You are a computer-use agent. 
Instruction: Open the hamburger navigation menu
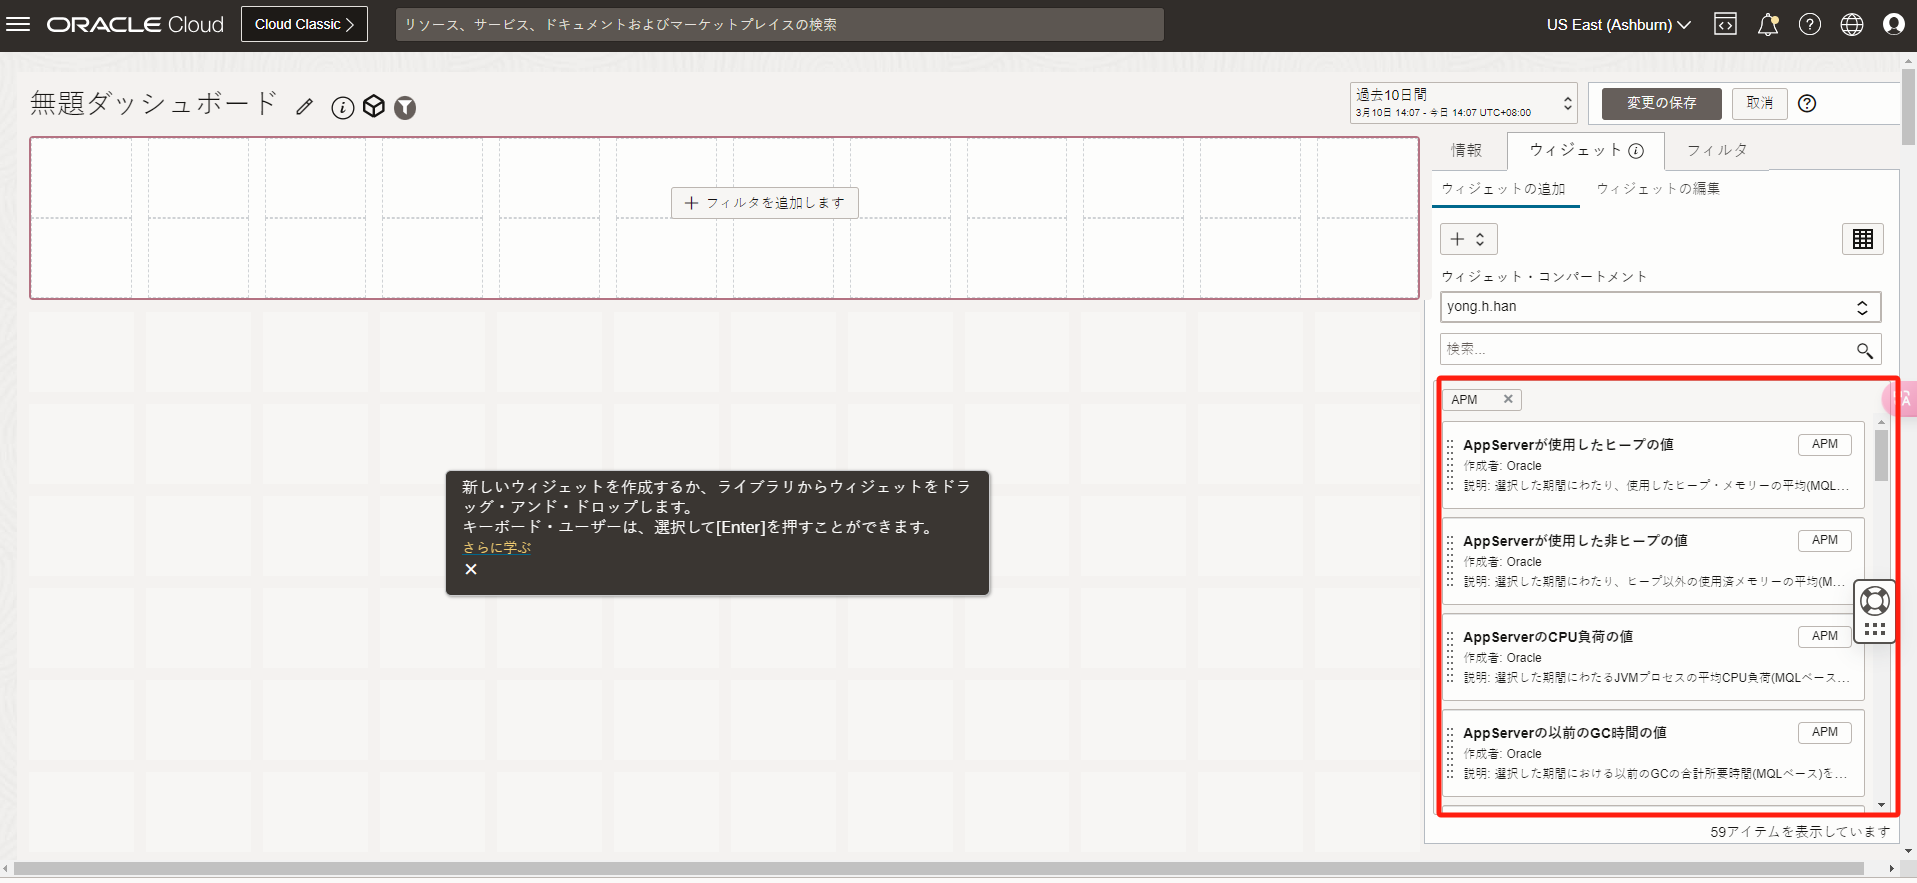pyautogui.click(x=18, y=24)
